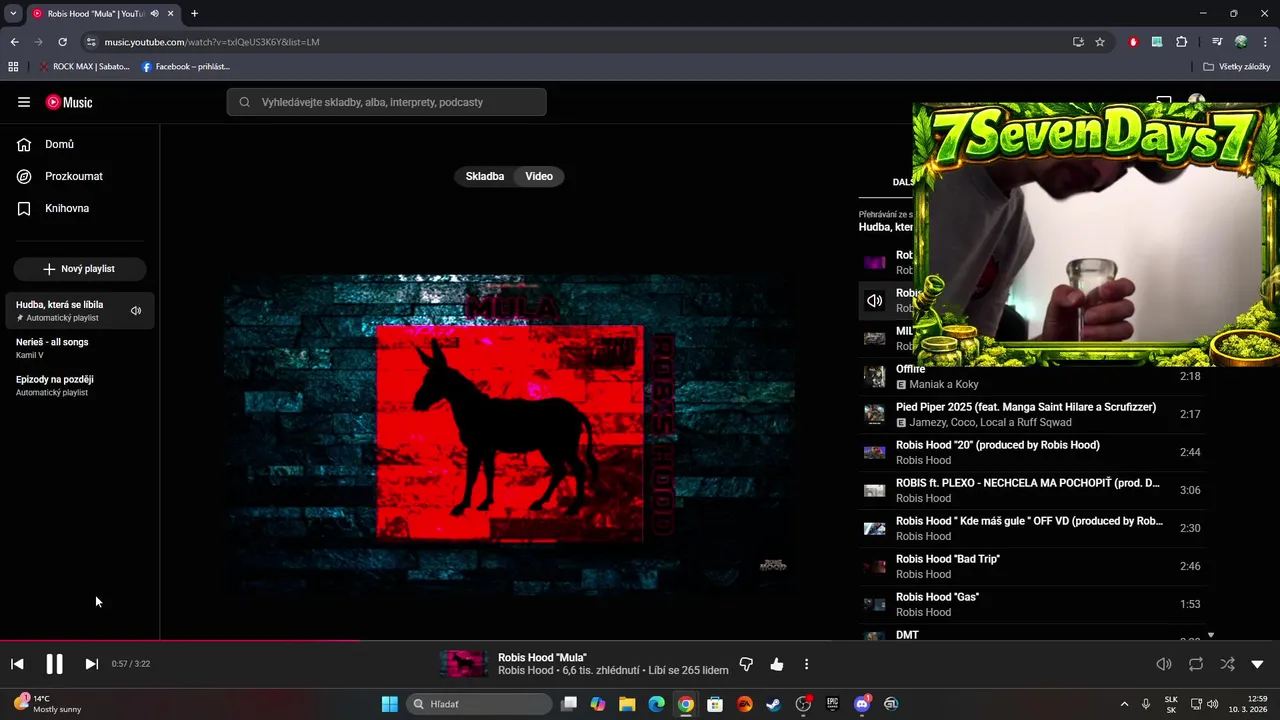1280x720 pixels.
Task: Switch to Skladba mode
Action: [485, 176]
